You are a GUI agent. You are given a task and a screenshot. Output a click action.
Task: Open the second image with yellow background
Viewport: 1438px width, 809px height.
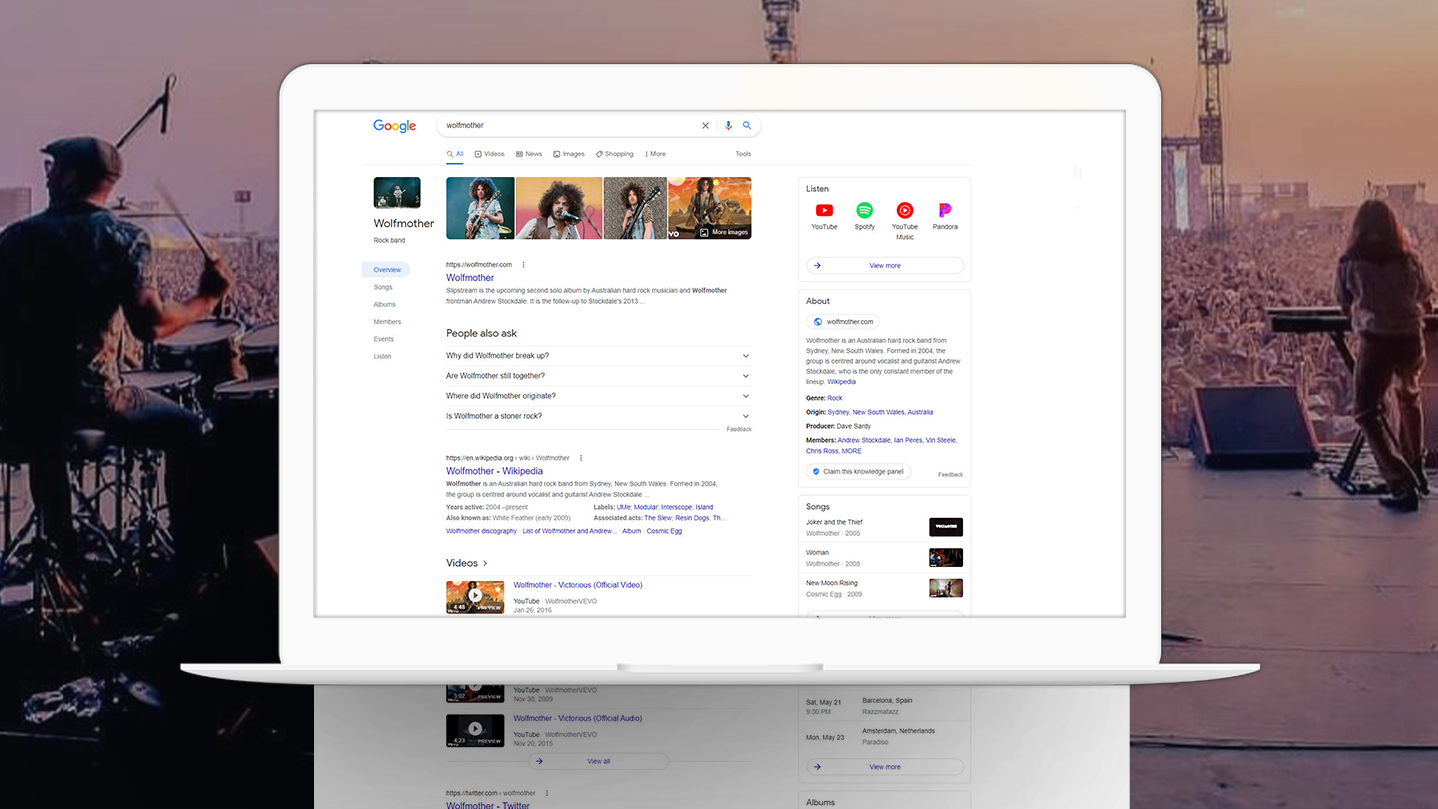[x=559, y=208]
